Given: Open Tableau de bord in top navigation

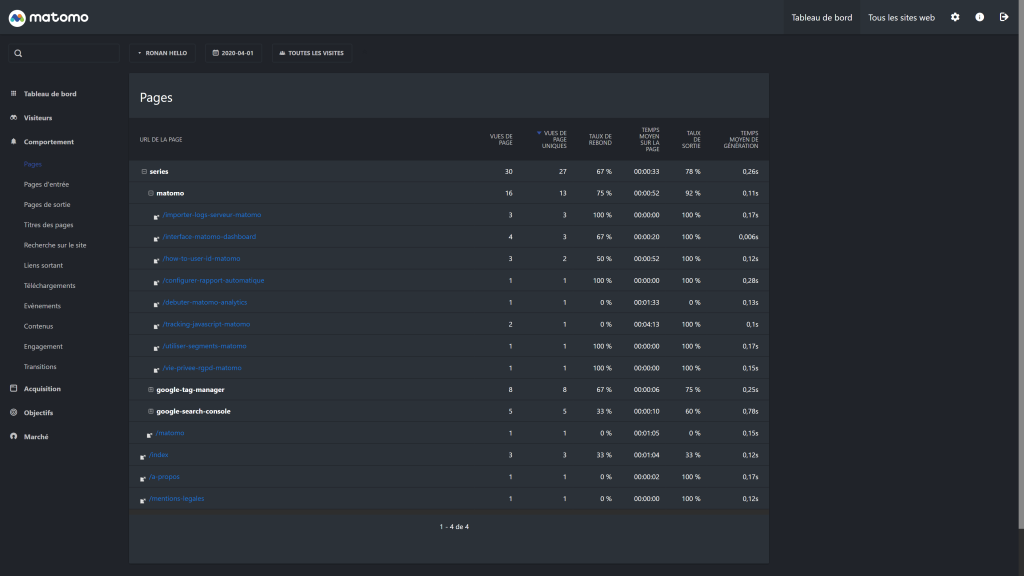Looking at the screenshot, I should (822, 18).
